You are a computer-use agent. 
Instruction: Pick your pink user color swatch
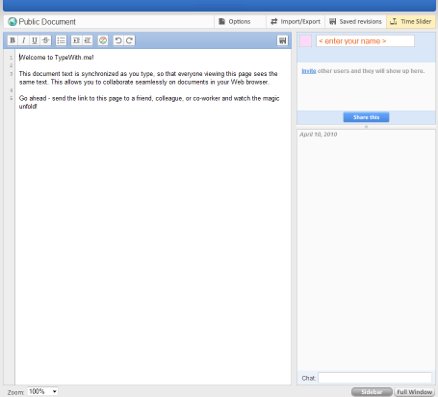tap(306, 41)
